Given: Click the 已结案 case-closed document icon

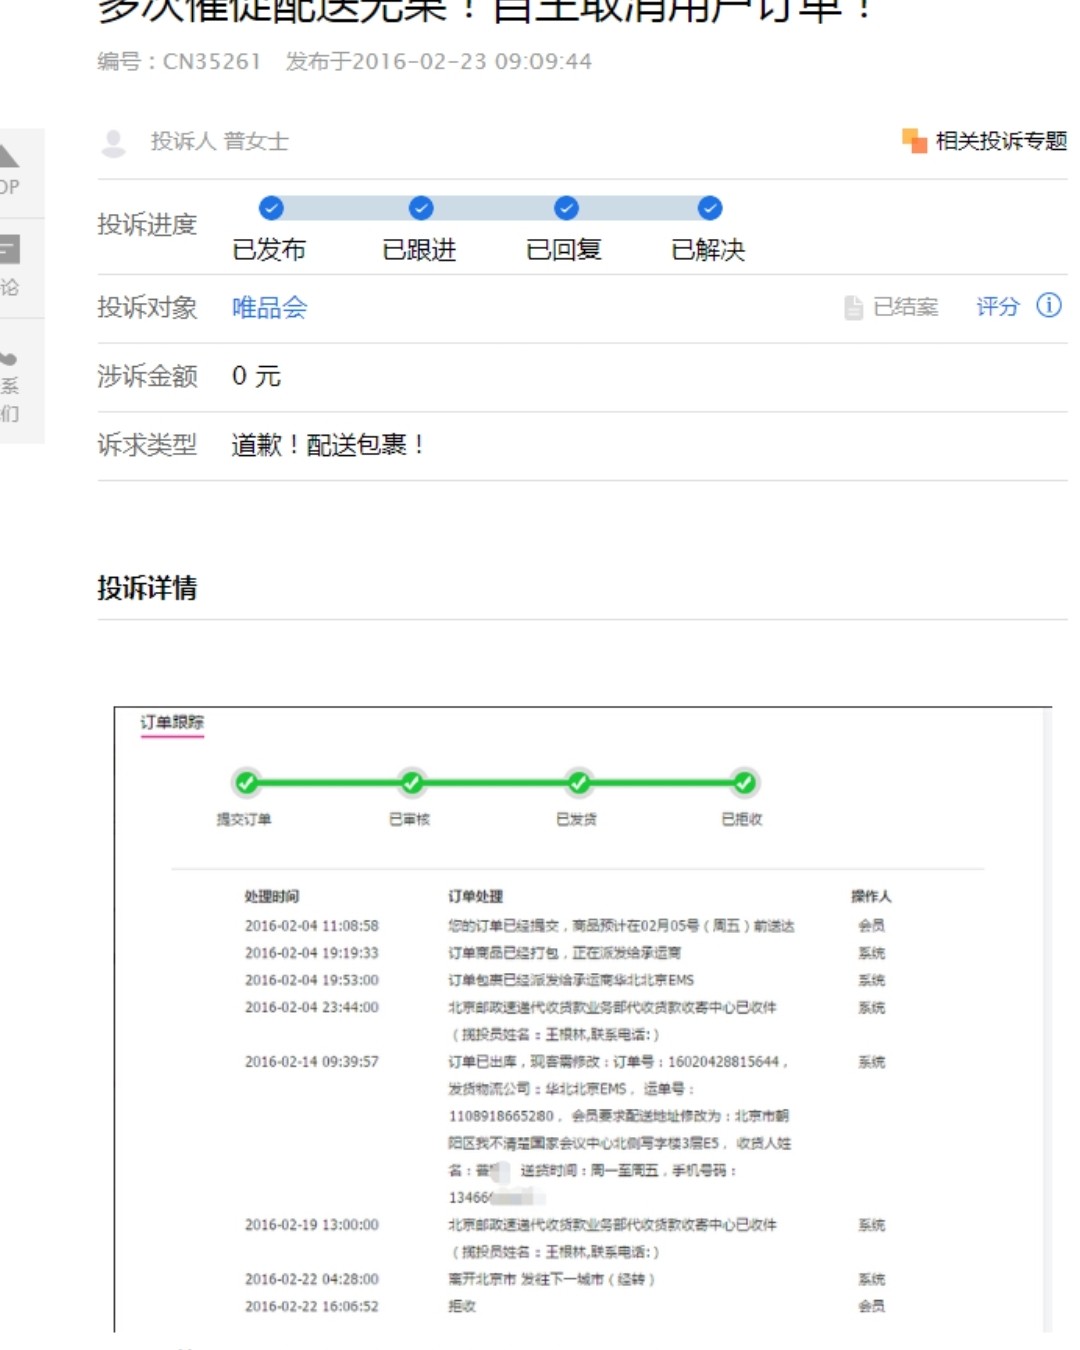Looking at the screenshot, I should pyautogui.click(x=855, y=308).
